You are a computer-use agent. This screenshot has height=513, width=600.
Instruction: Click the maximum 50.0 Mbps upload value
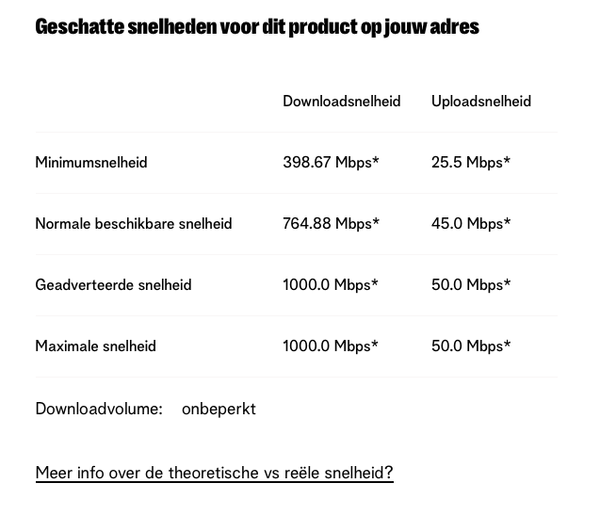point(471,346)
